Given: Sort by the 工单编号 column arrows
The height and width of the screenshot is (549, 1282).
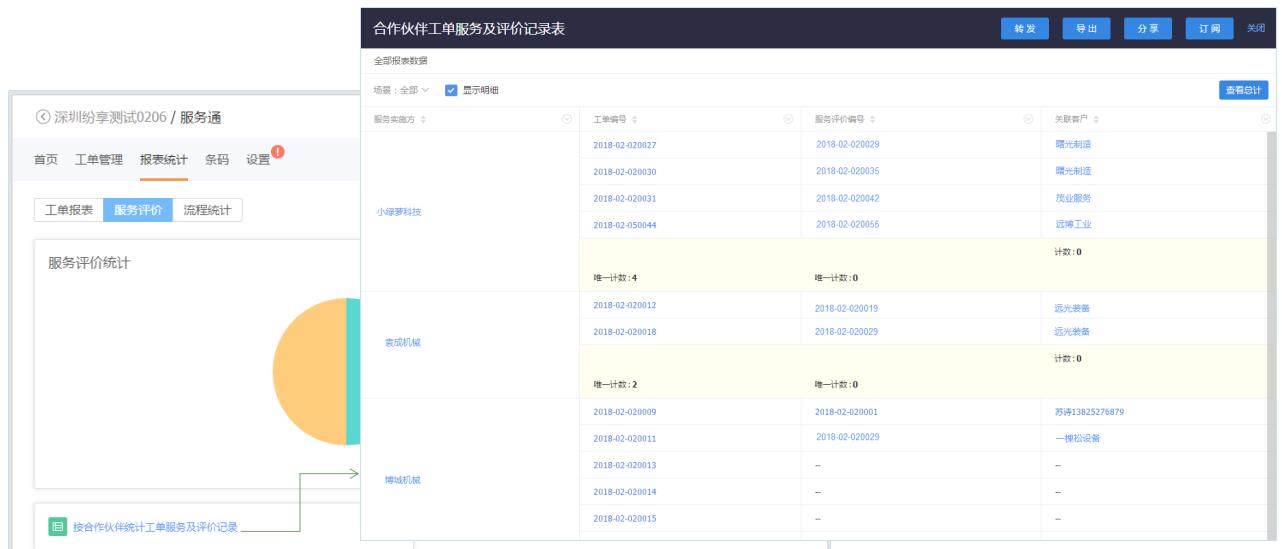Looking at the screenshot, I should coord(634,119).
